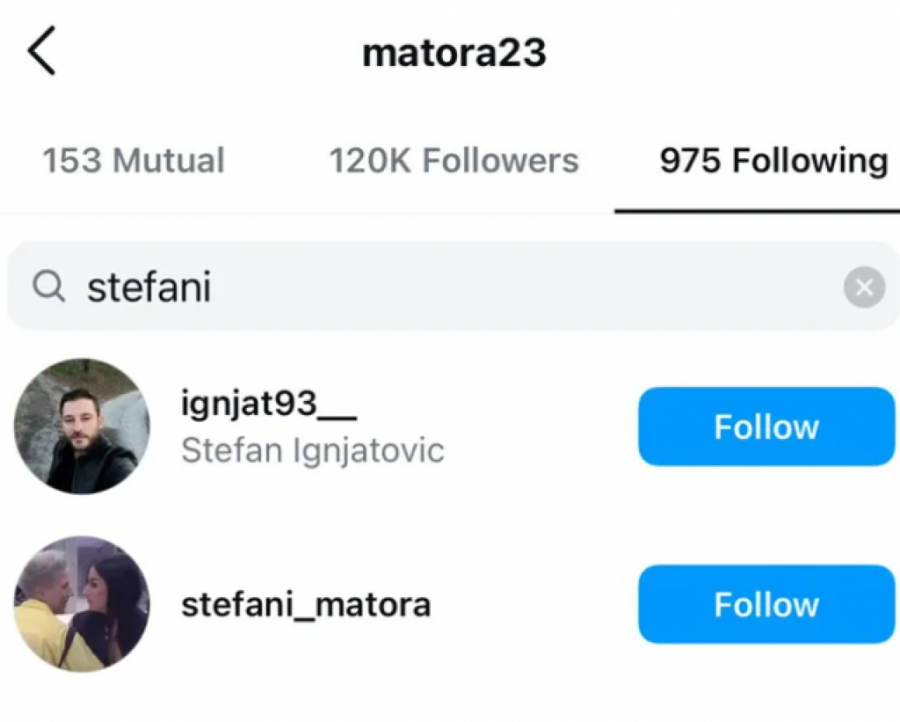900x722 pixels.
Task: Tap the back arrow
Action: click(x=42, y=52)
